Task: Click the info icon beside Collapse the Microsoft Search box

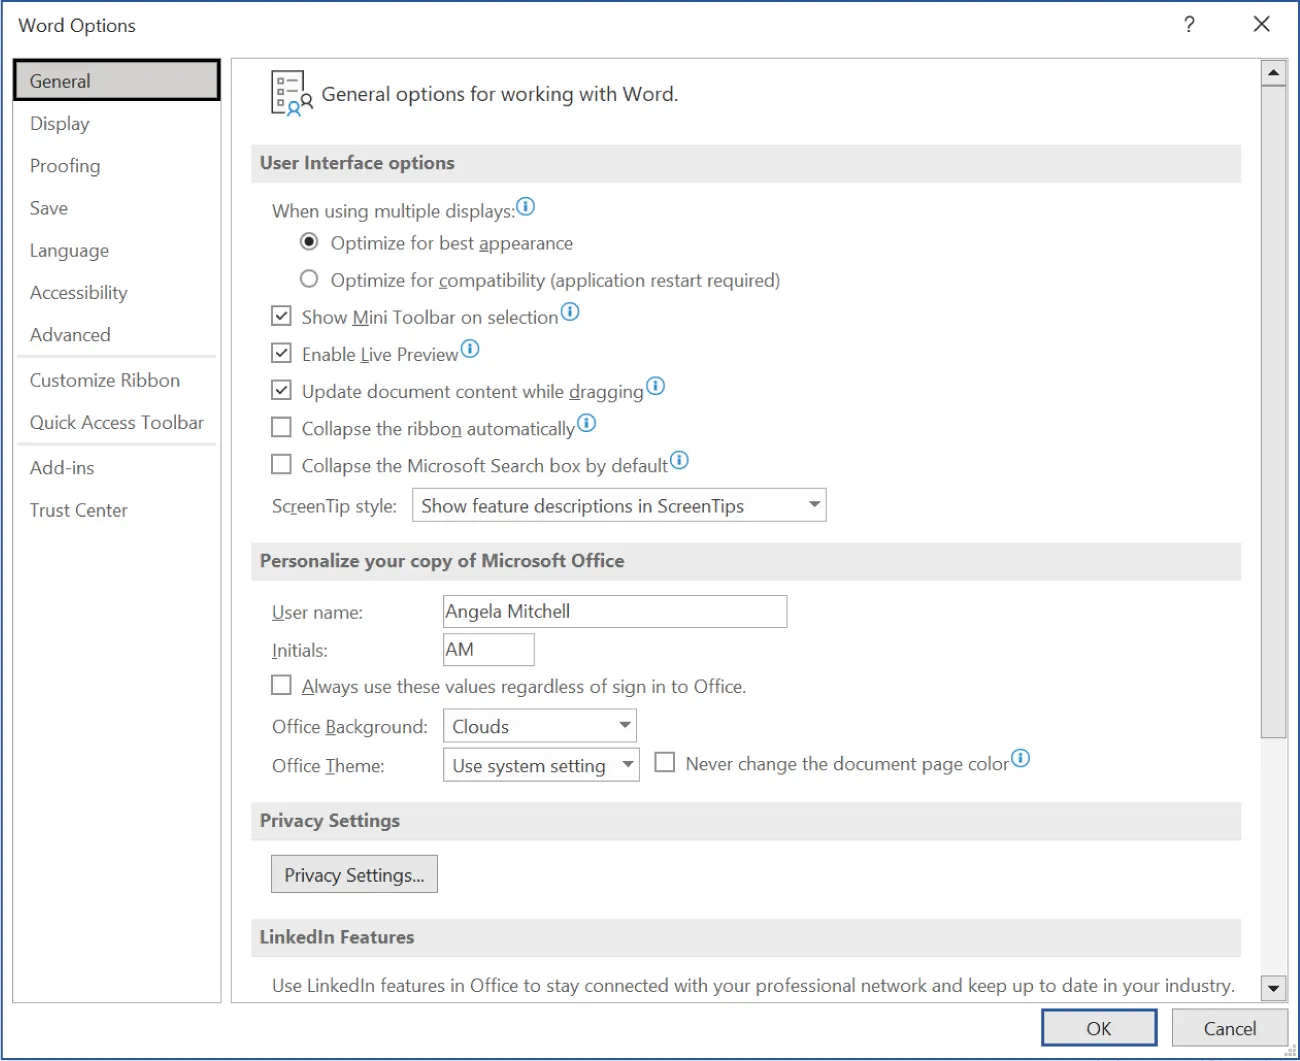Action: tap(679, 461)
